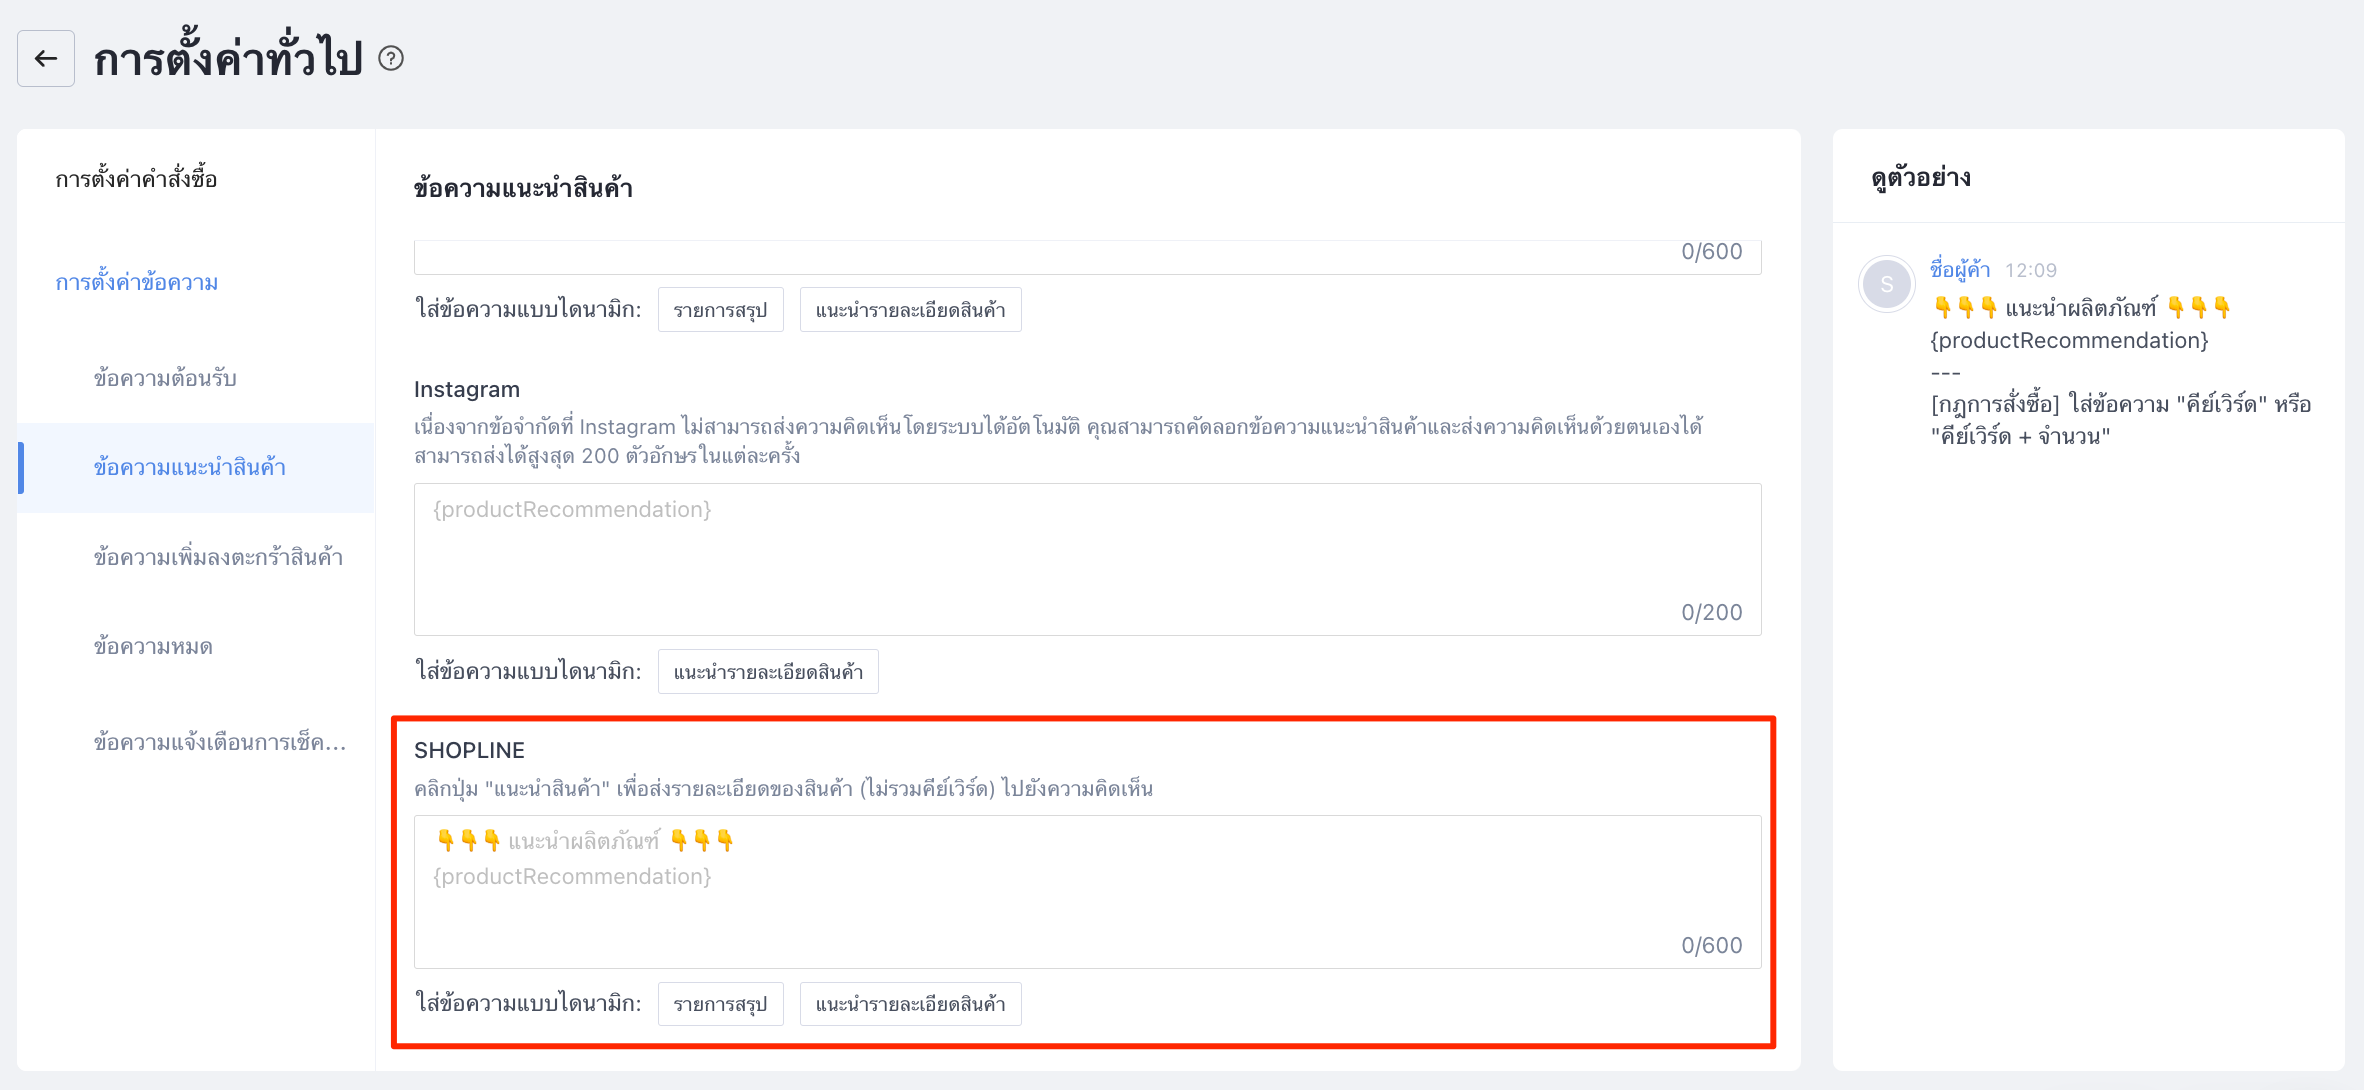Click ข้อความแนะนำสินค้า main panel heading
The height and width of the screenshot is (1090, 2364).
[x=523, y=189]
